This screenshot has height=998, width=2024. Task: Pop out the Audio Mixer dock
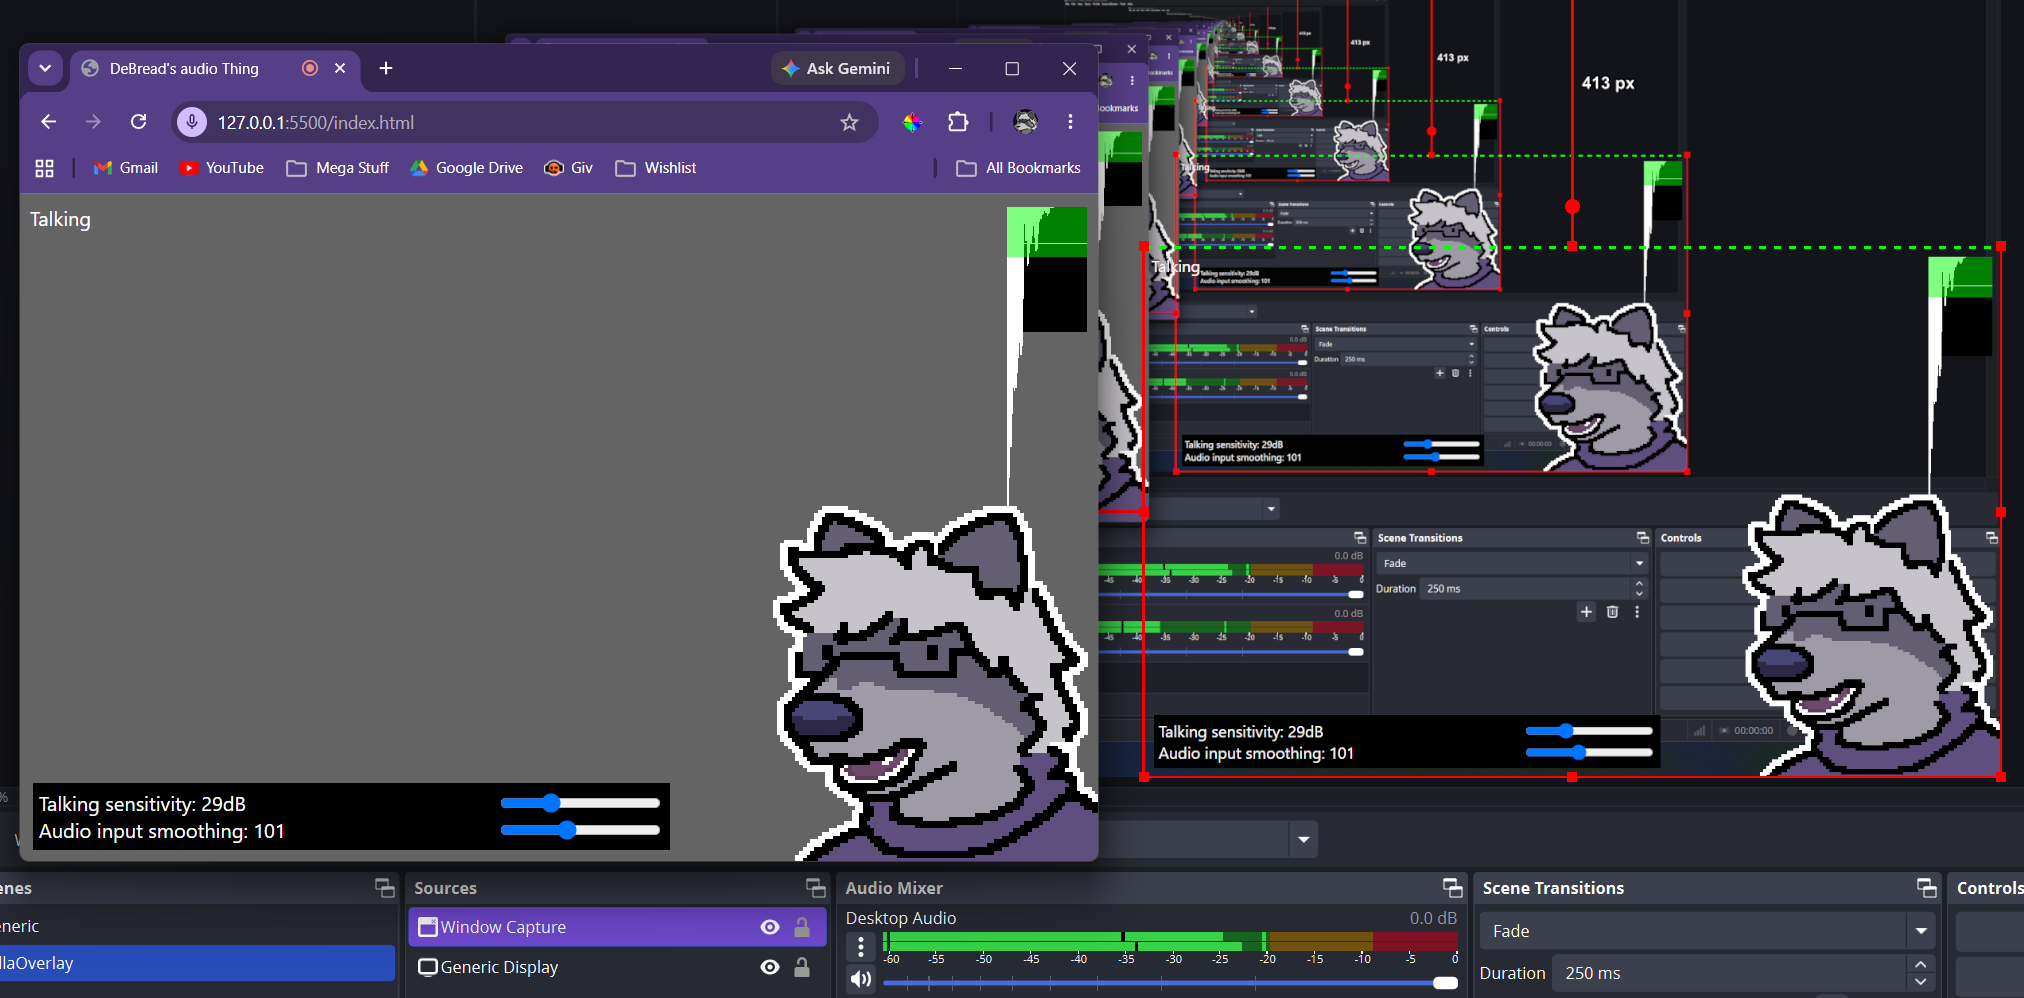[1452, 888]
